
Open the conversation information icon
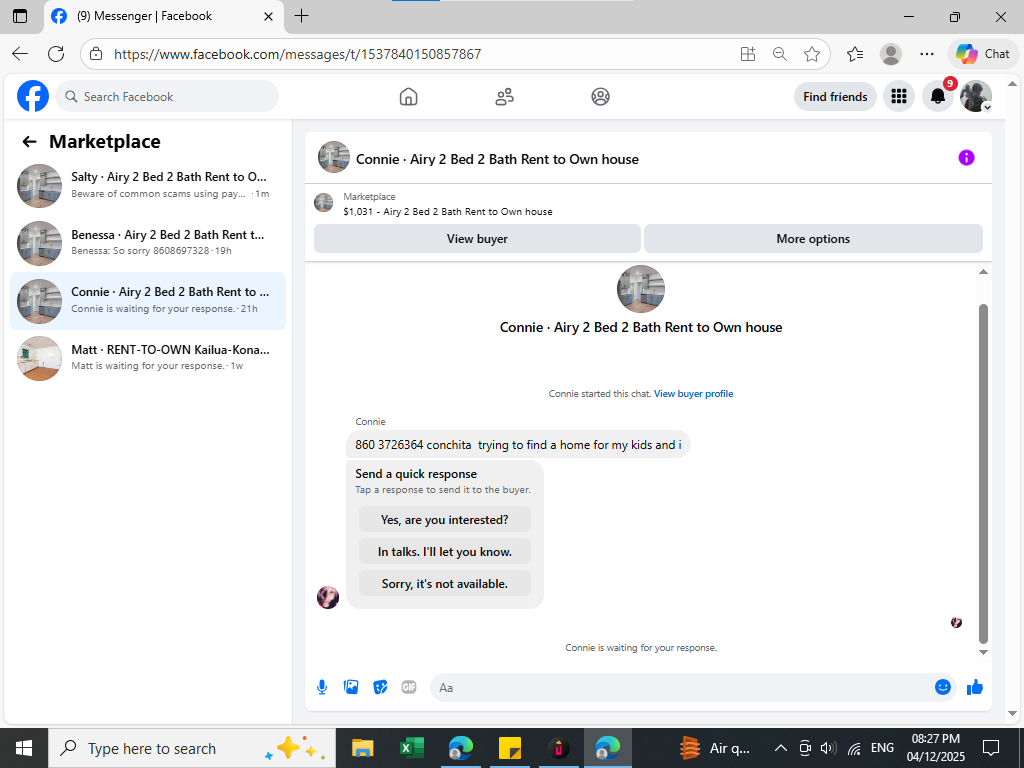tap(966, 157)
